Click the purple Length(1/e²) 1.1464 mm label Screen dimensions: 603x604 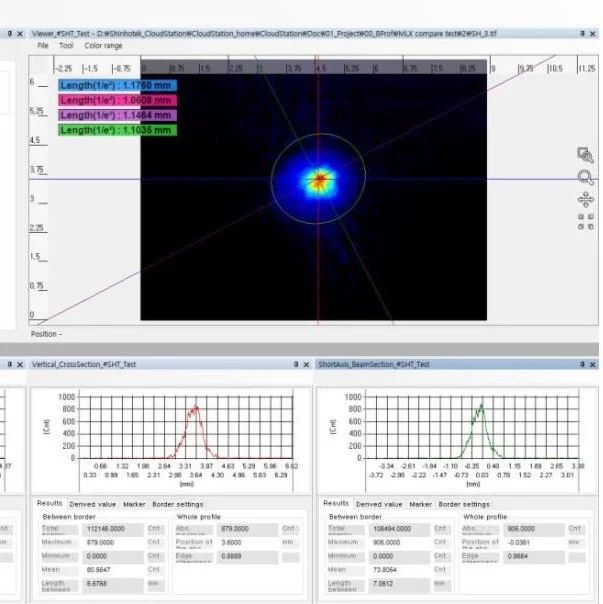pyautogui.click(x=118, y=115)
